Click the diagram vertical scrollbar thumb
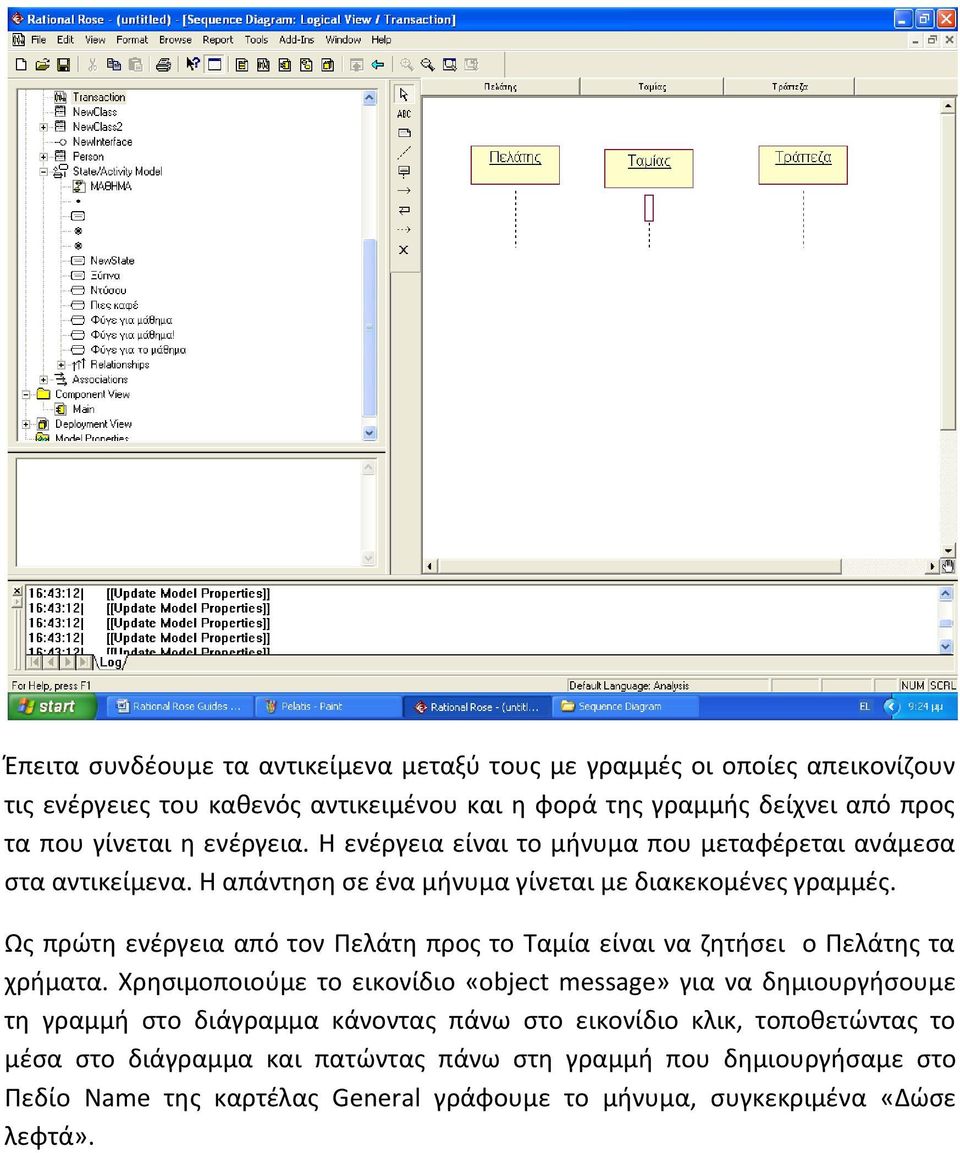The image size is (960, 1153). [x=948, y=272]
